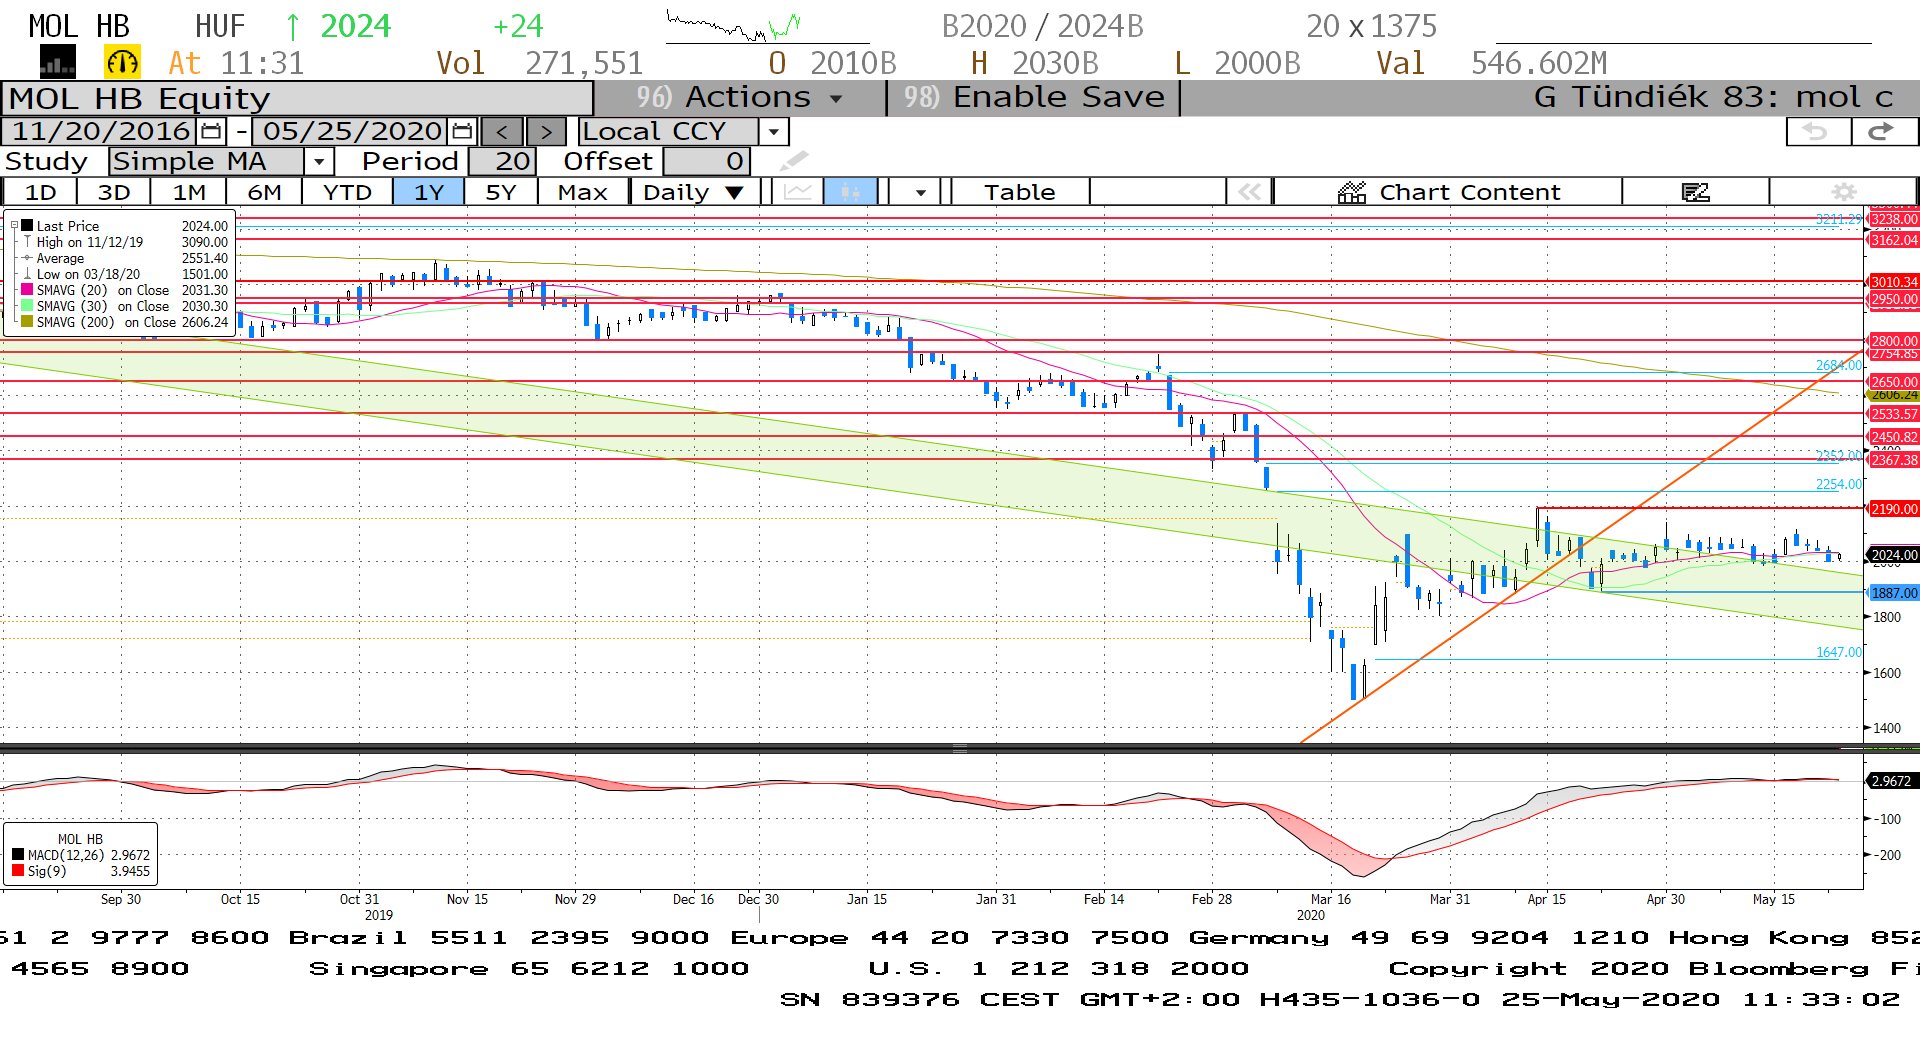The width and height of the screenshot is (1920, 1039).
Task: Switch to line chart style icon
Action: [798, 192]
